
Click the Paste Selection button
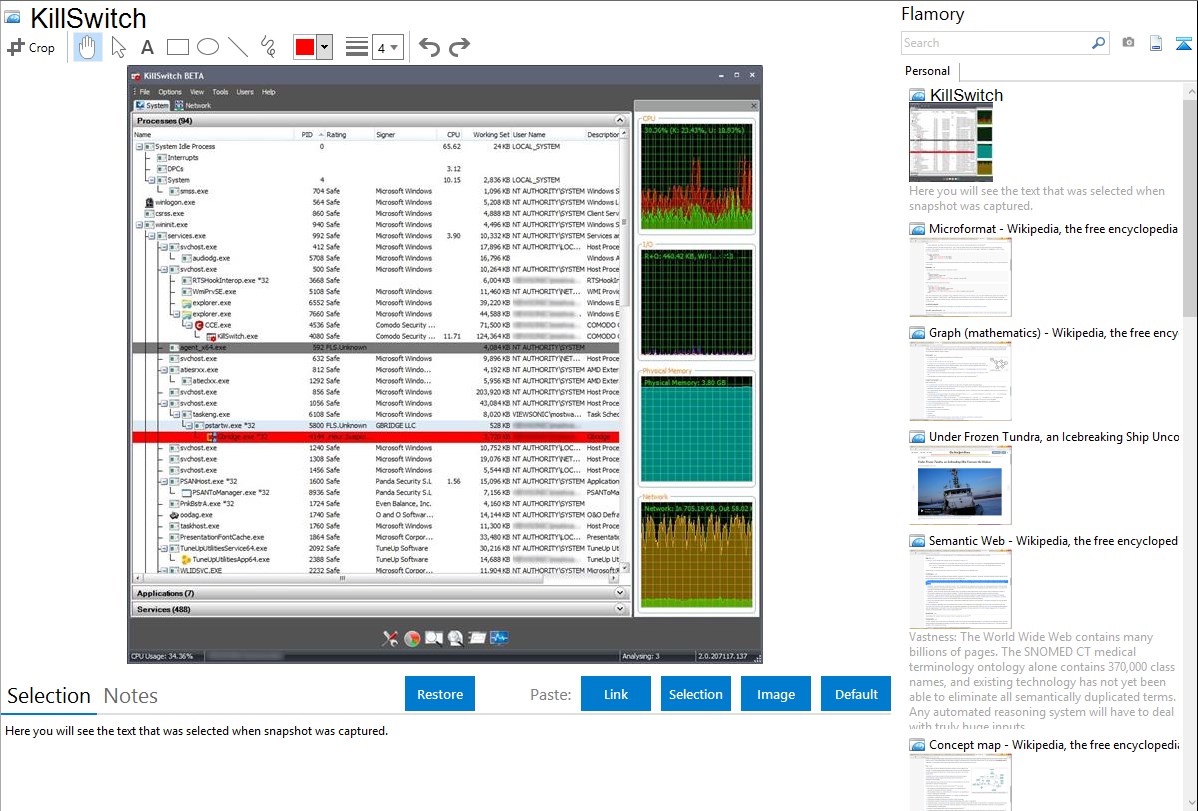tap(696, 694)
